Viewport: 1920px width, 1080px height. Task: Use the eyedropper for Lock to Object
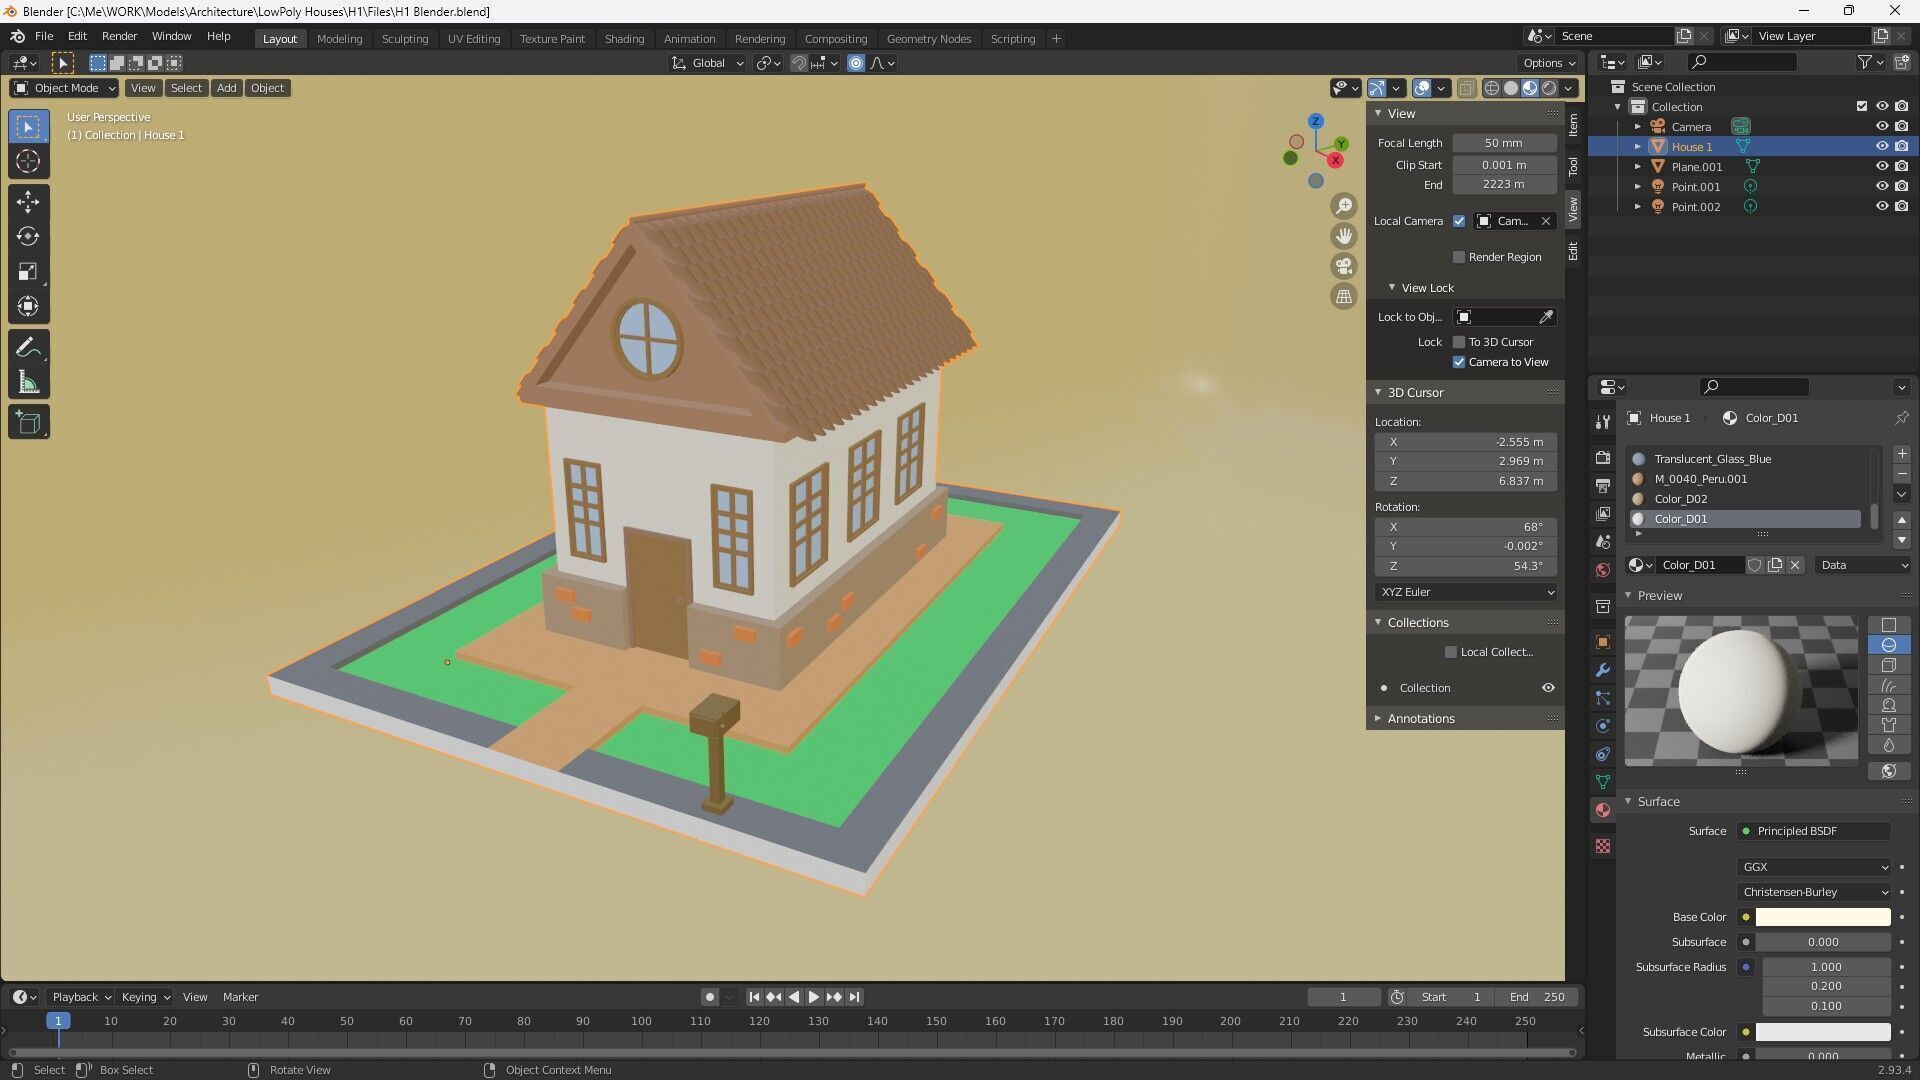(1546, 317)
